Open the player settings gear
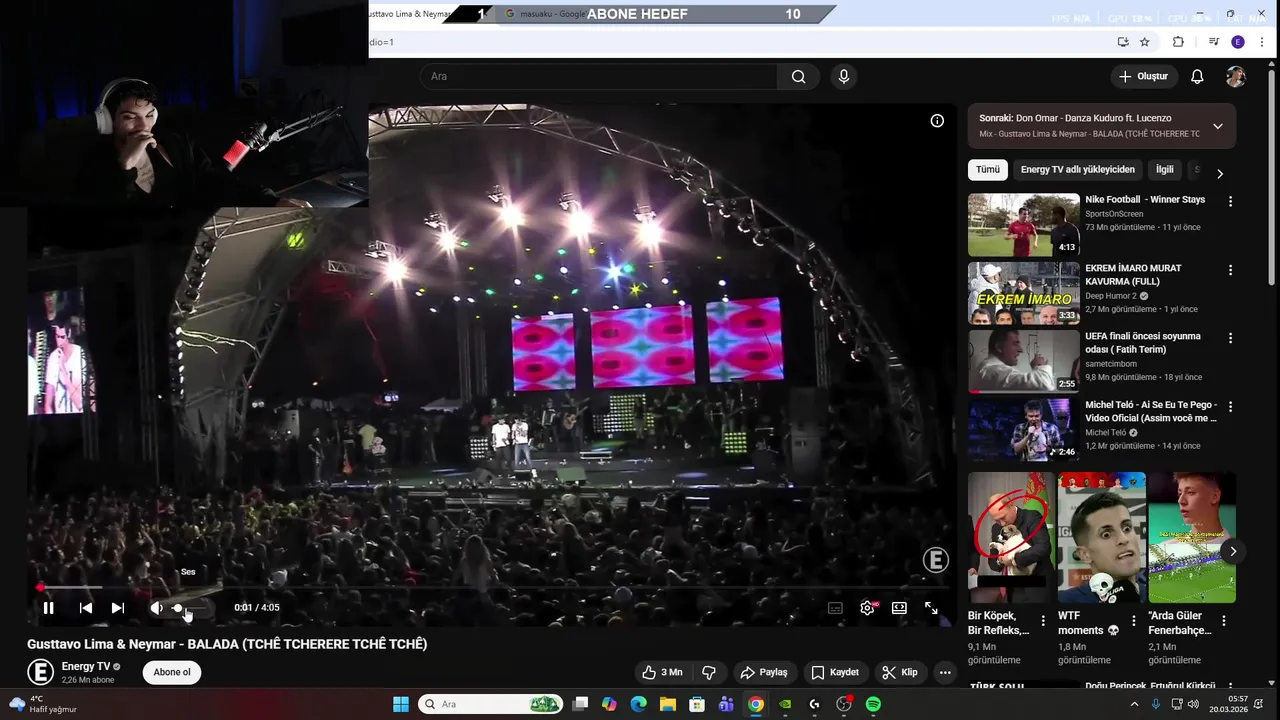Image resolution: width=1280 pixels, height=720 pixels. pos(867,607)
